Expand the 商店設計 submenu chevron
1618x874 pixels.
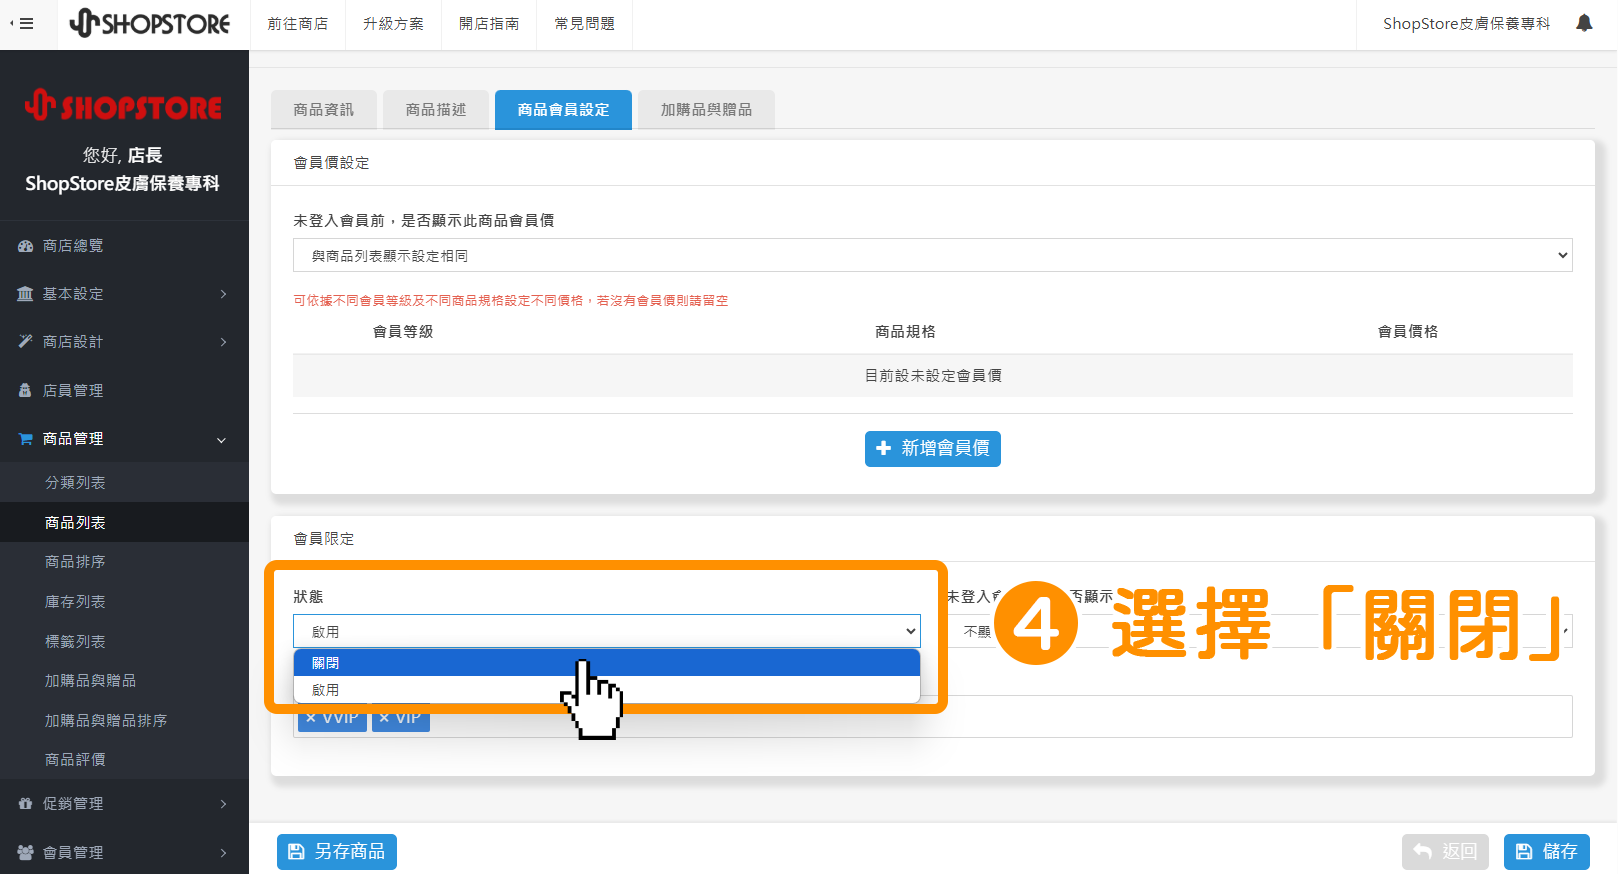223,342
